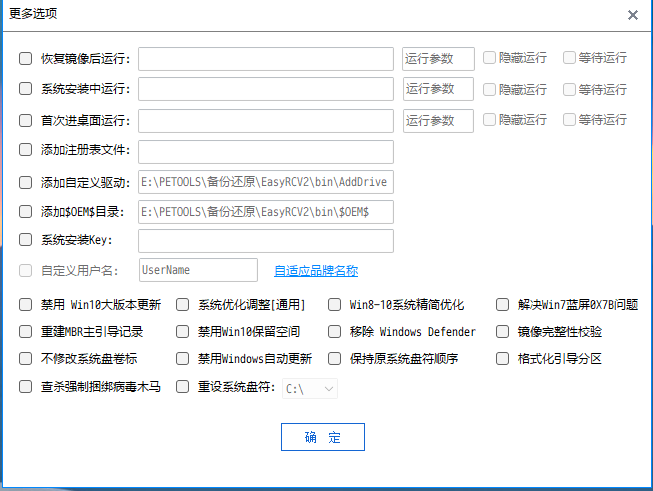Click the AddDrive custom driver path field
The width and height of the screenshot is (653, 491).
(x=266, y=182)
